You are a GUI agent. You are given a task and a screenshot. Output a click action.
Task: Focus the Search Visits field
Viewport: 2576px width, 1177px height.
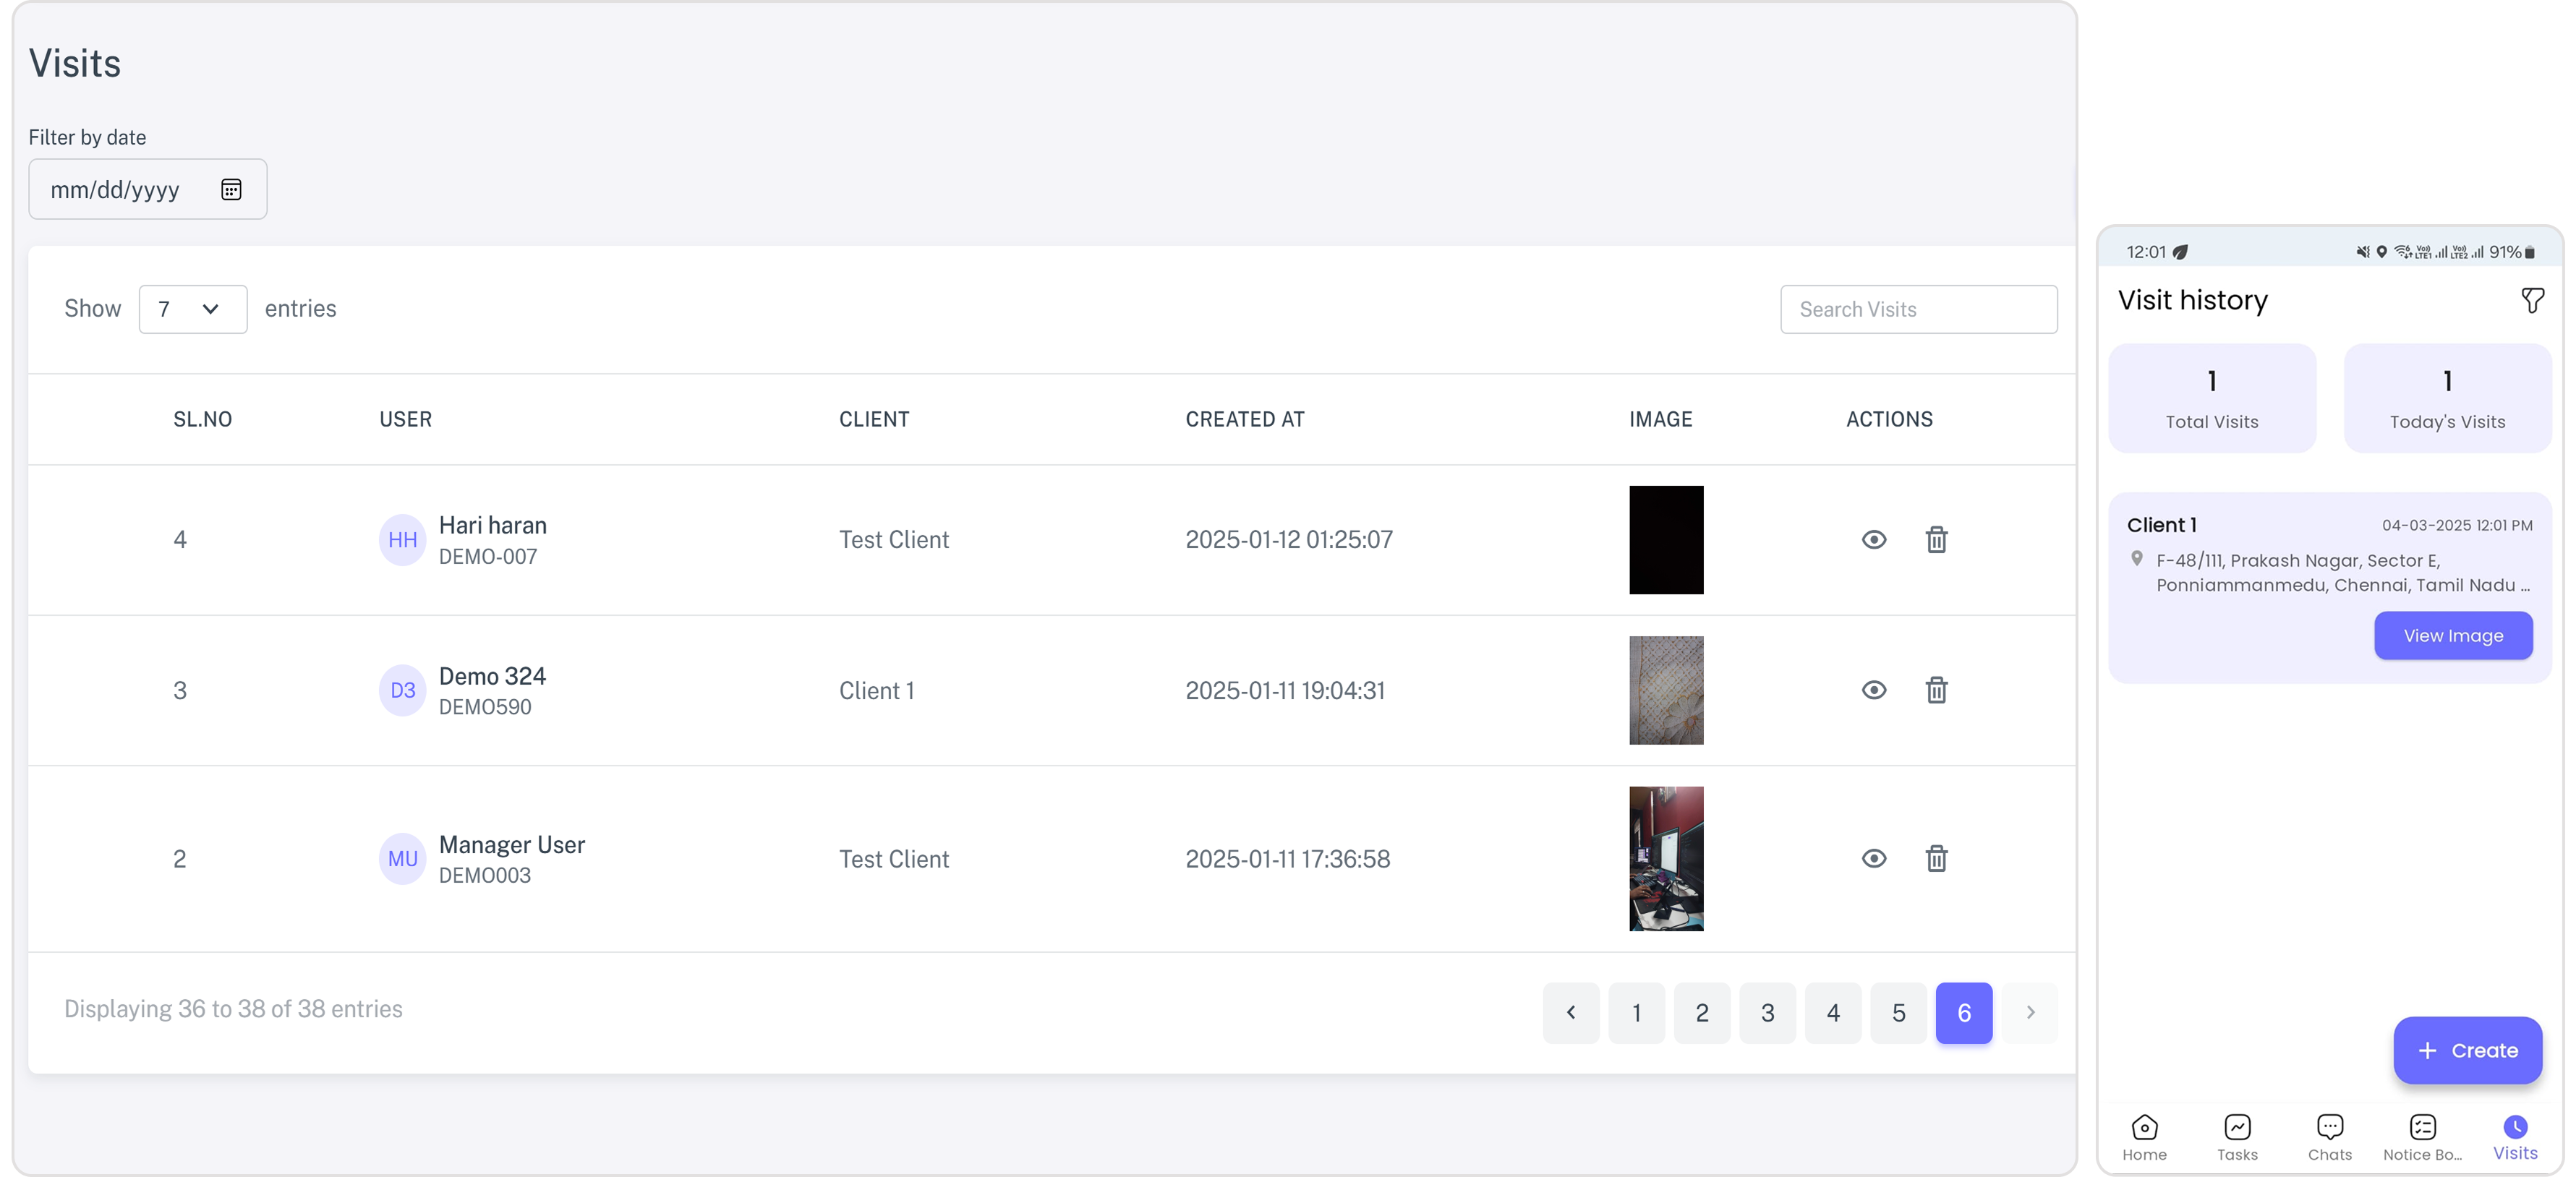[x=1918, y=309]
